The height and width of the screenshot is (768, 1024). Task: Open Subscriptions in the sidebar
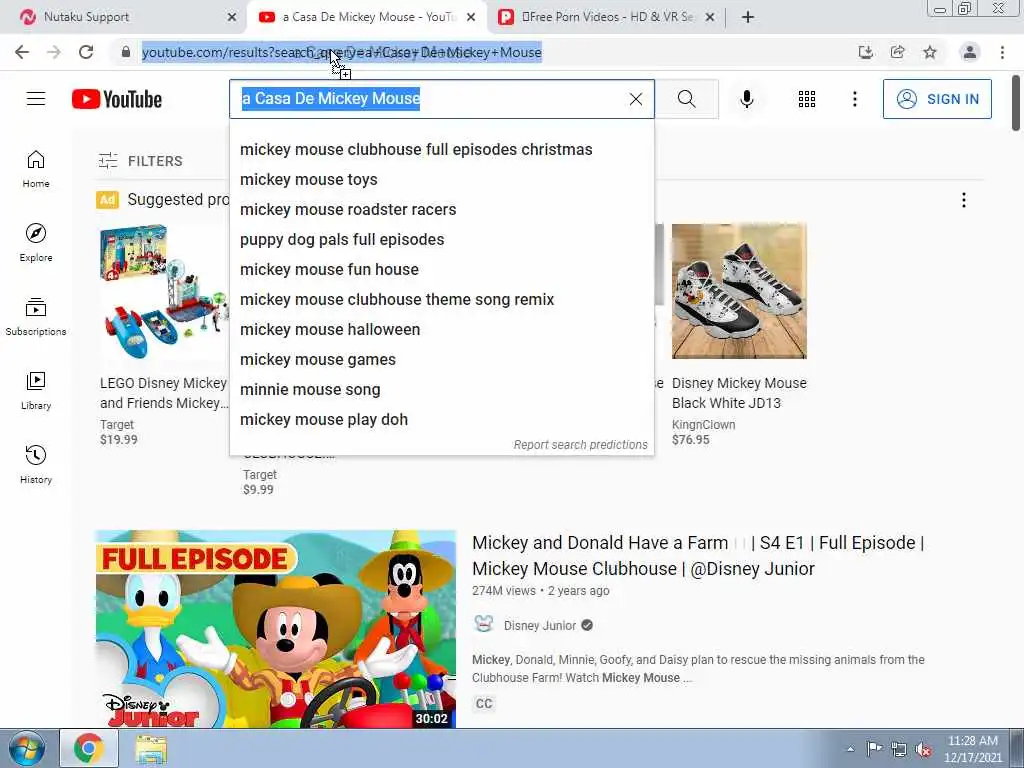tap(36, 317)
